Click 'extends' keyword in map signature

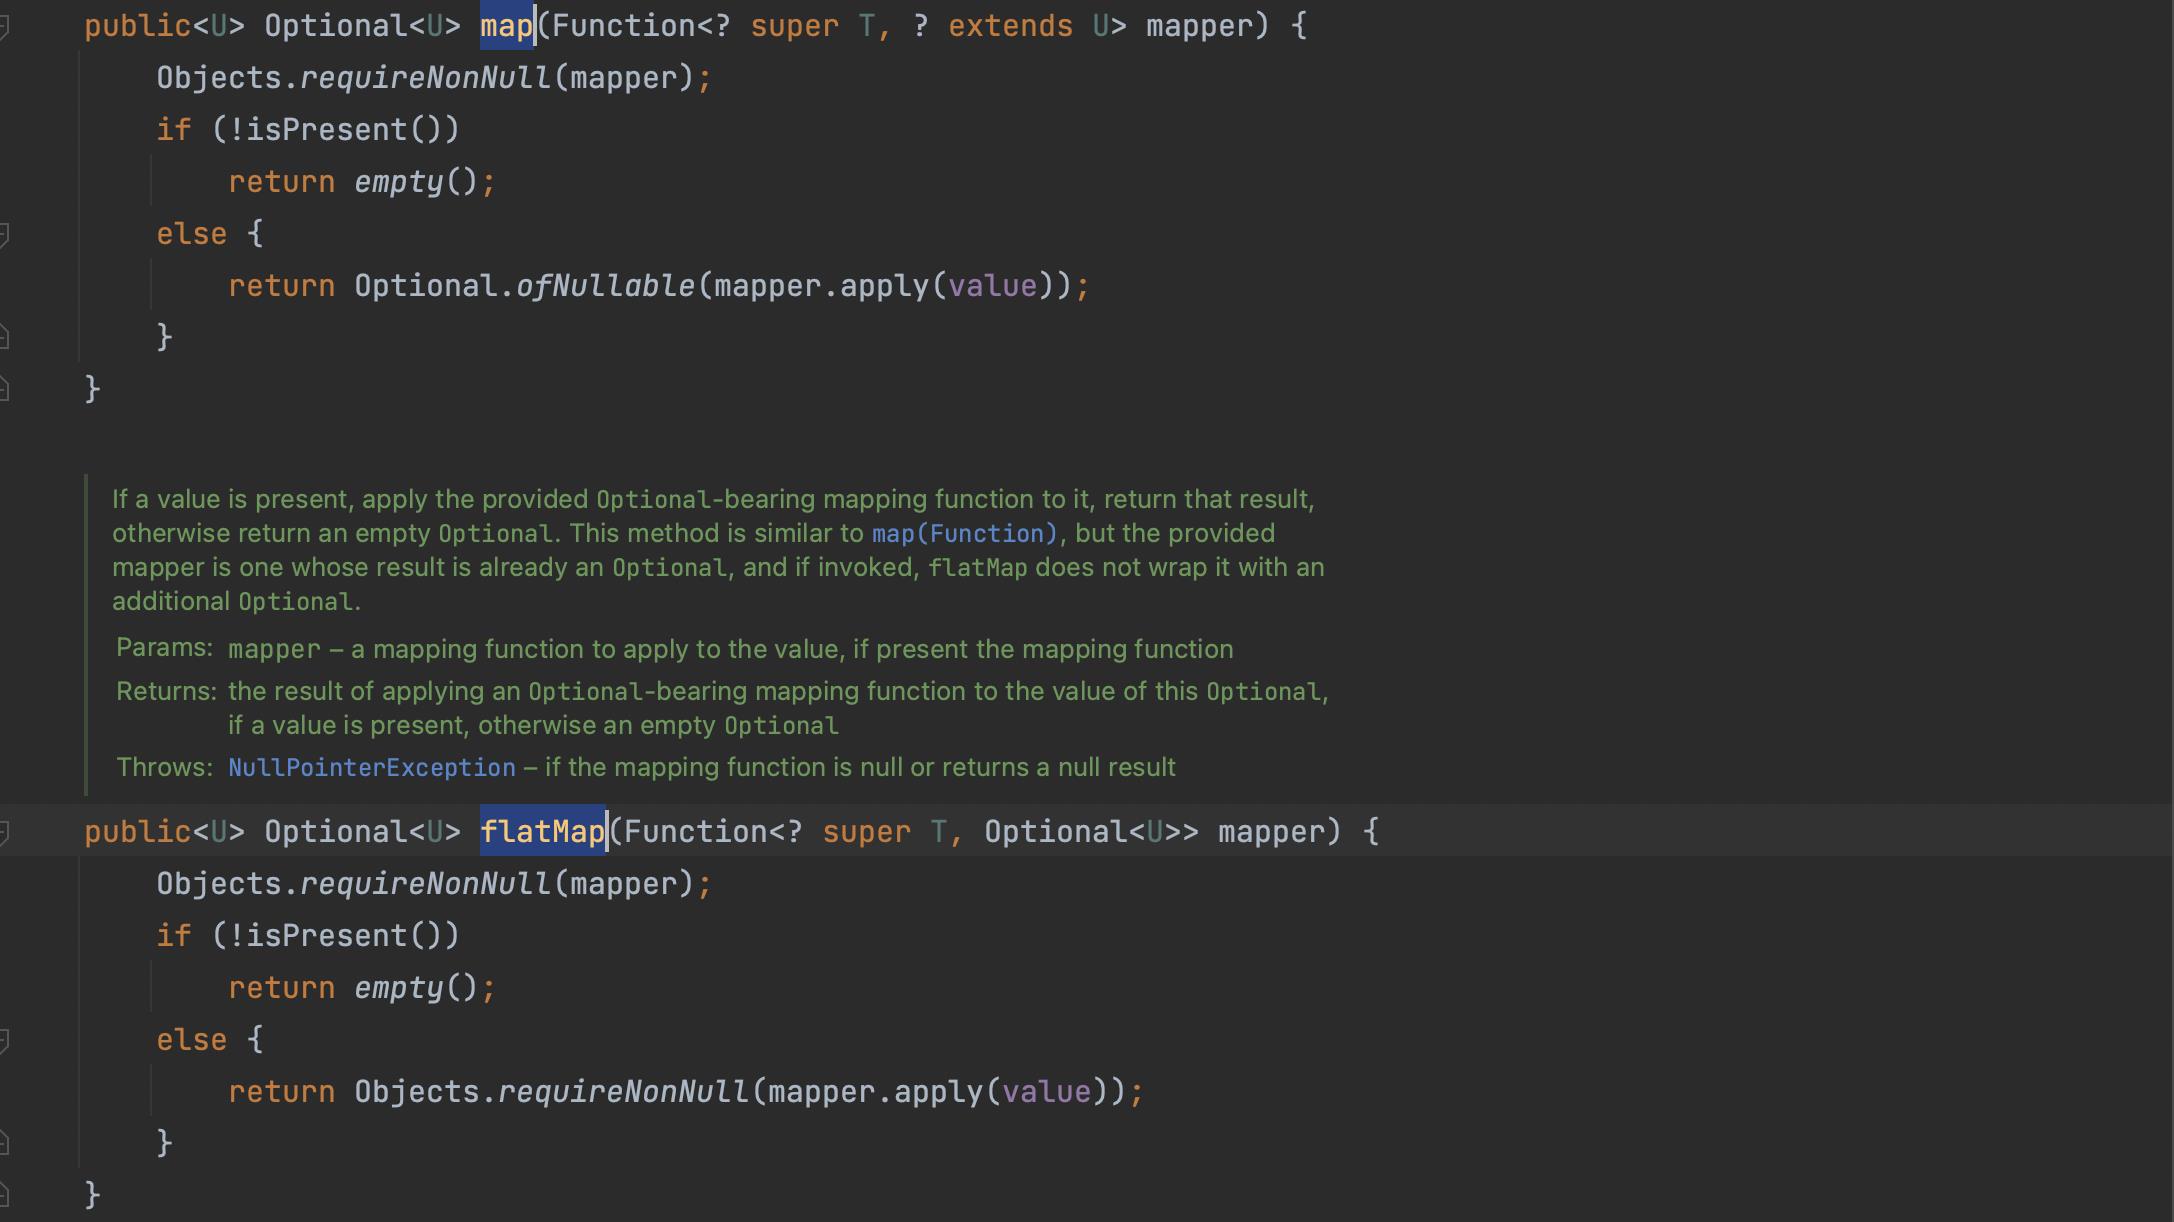(x=1010, y=26)
